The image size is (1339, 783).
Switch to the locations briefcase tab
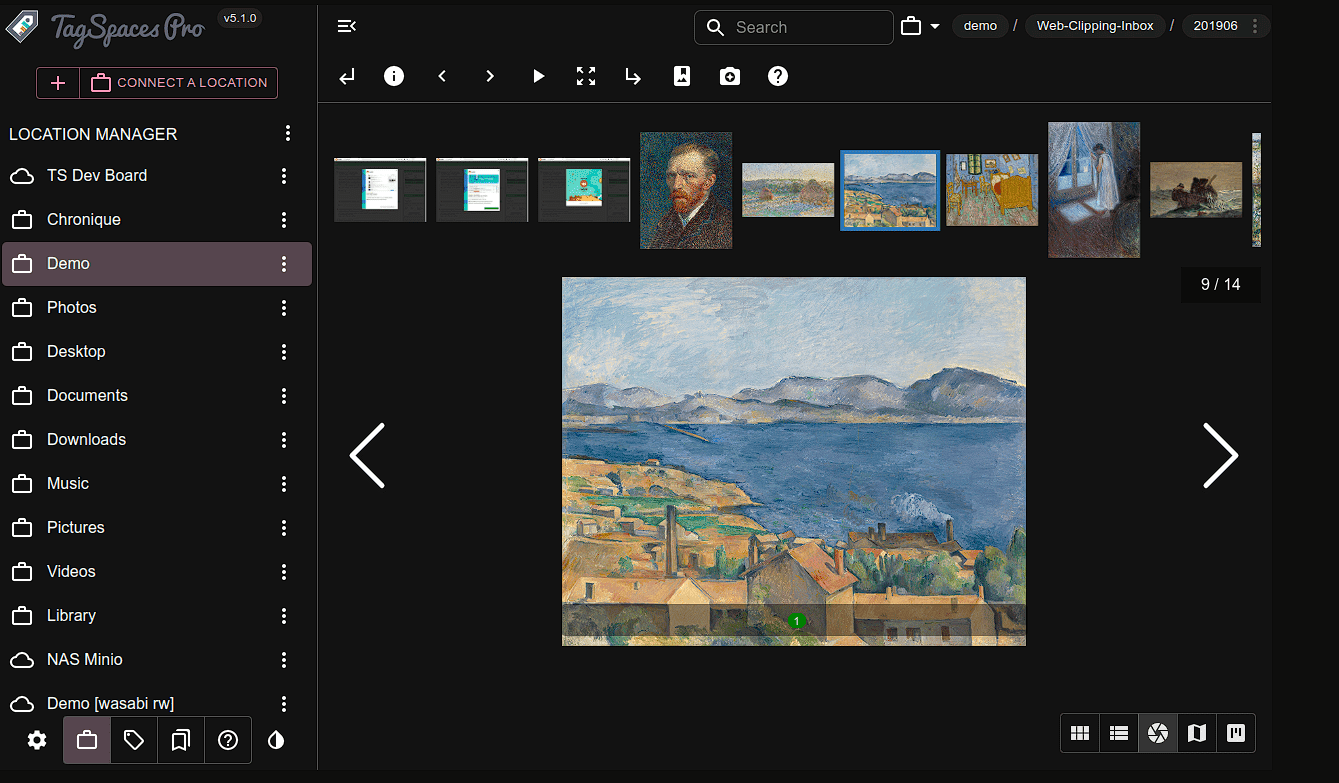tap(87, 740)
